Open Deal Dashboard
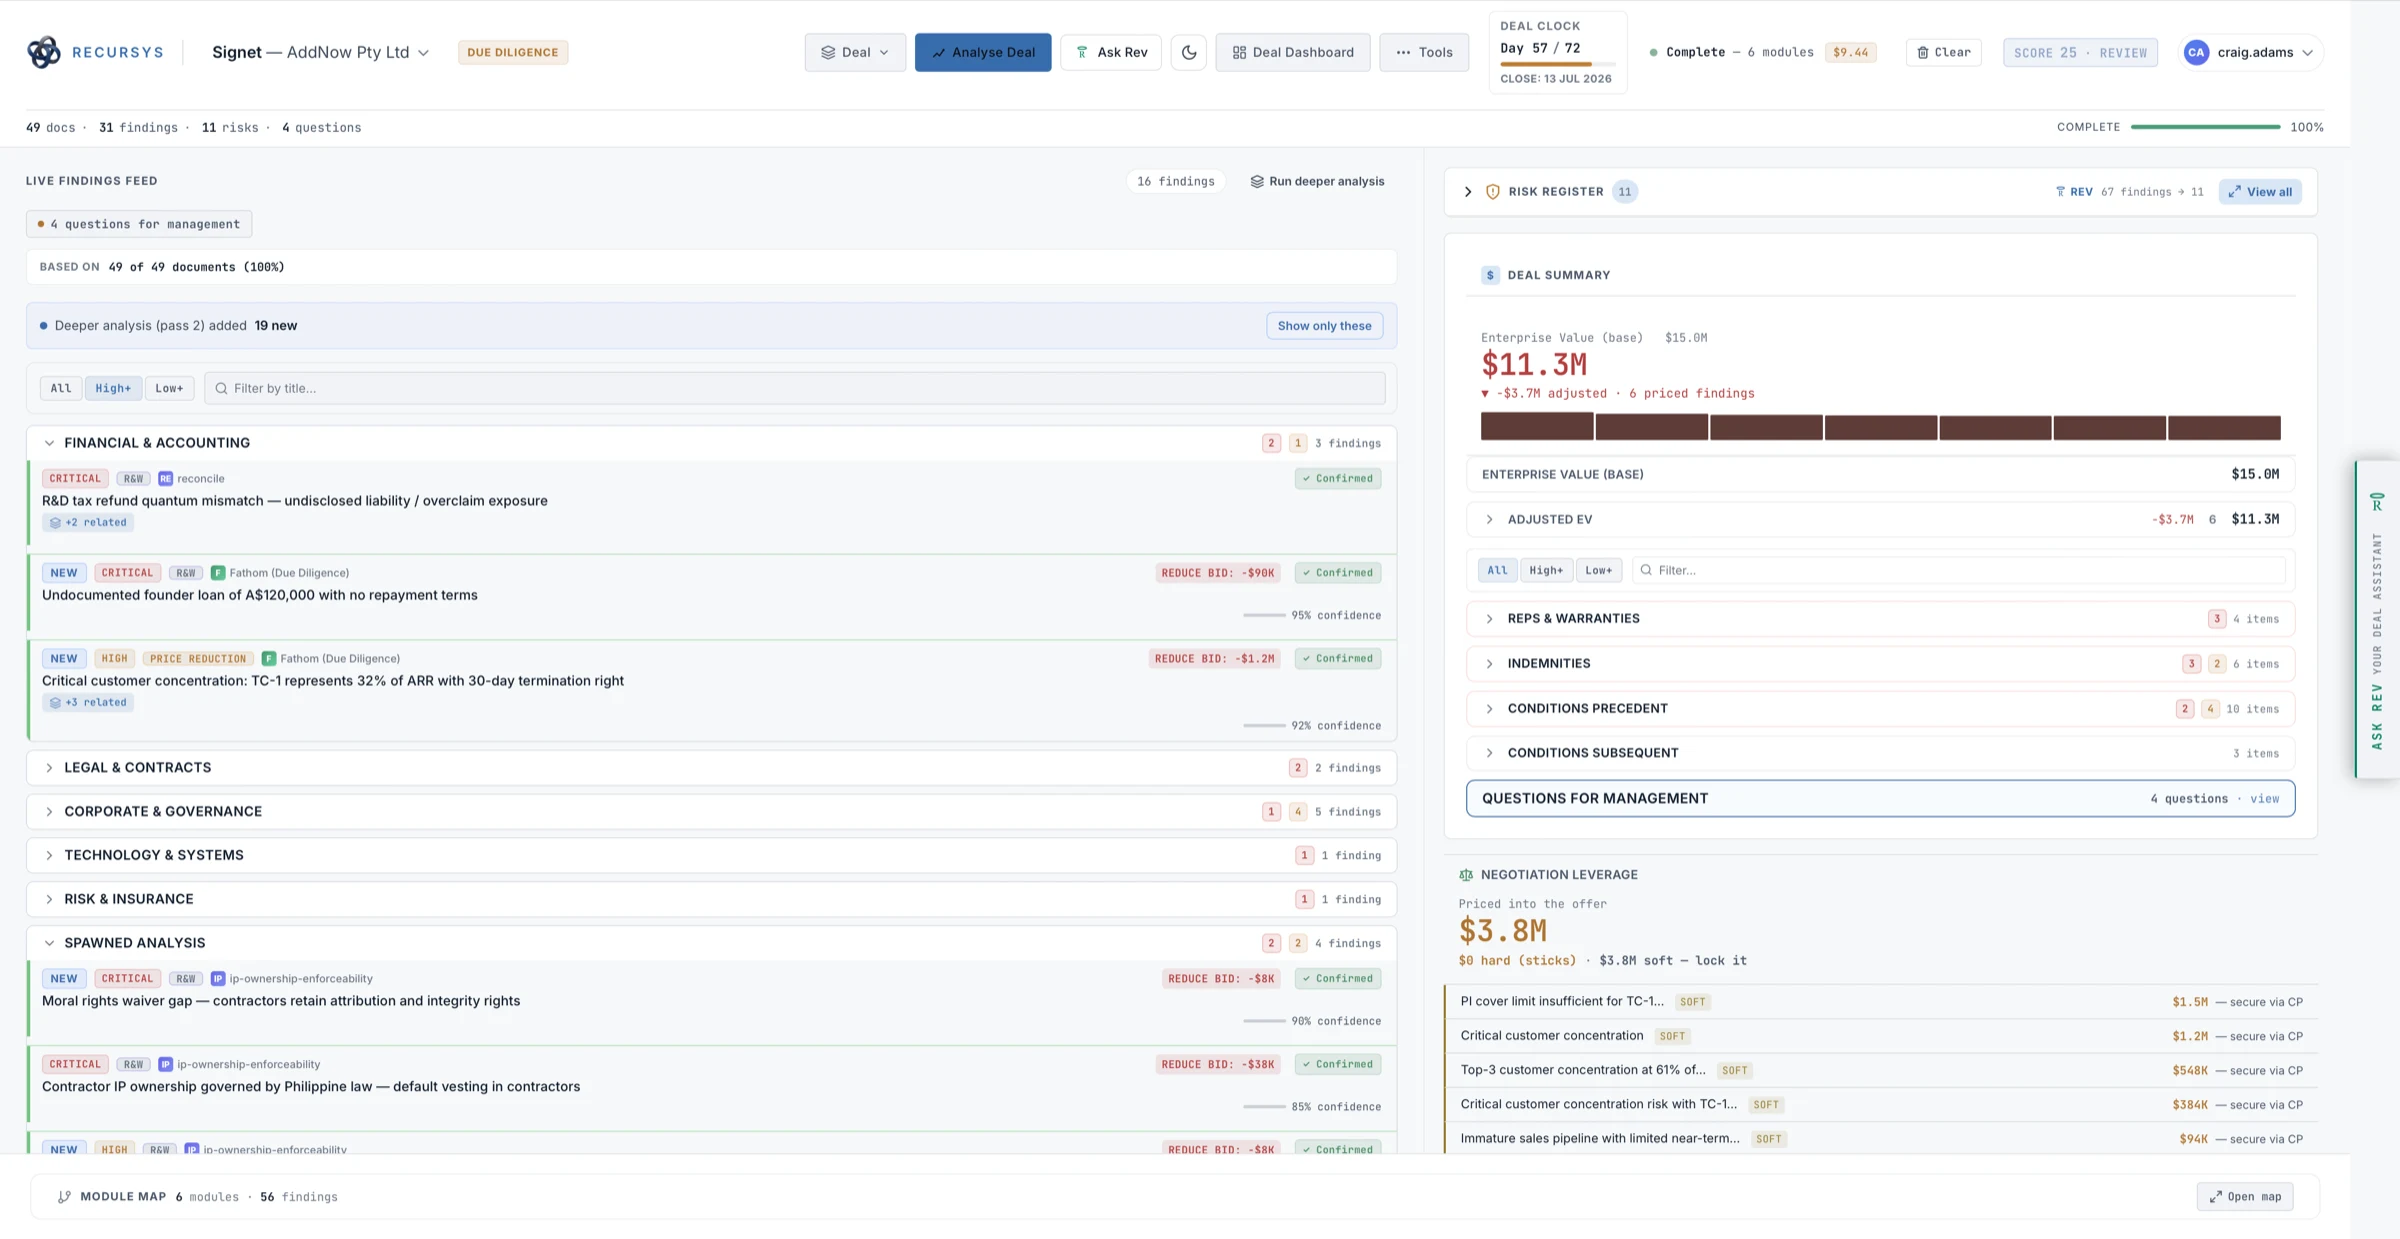 (x=1293, y=52)
